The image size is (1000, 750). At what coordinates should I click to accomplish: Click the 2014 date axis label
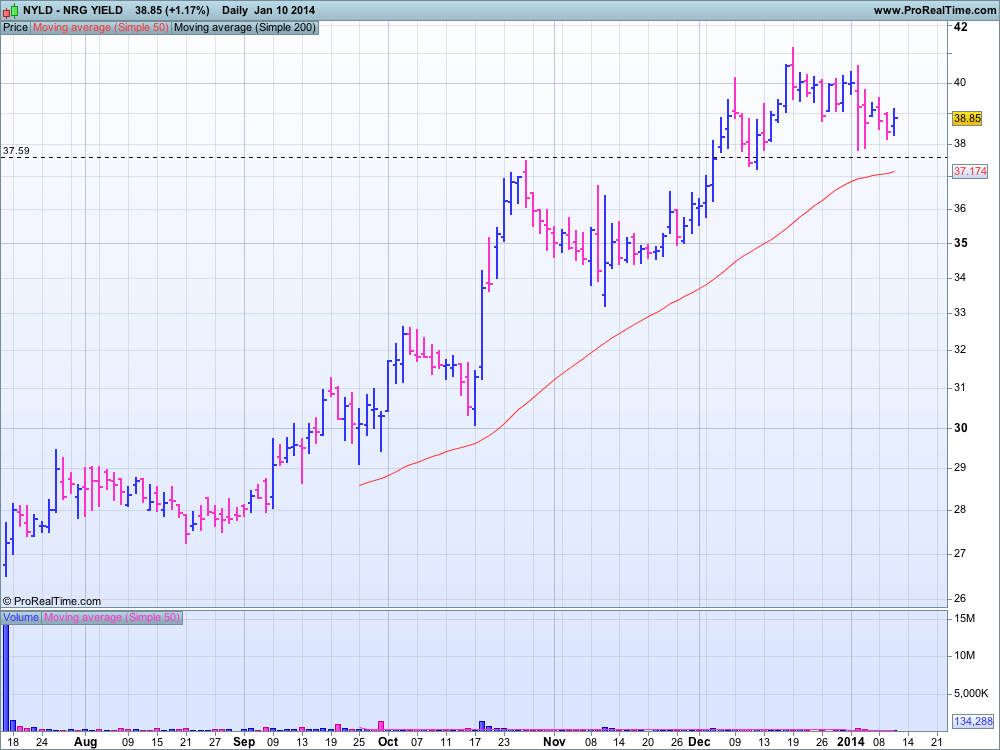click(851, 742)
